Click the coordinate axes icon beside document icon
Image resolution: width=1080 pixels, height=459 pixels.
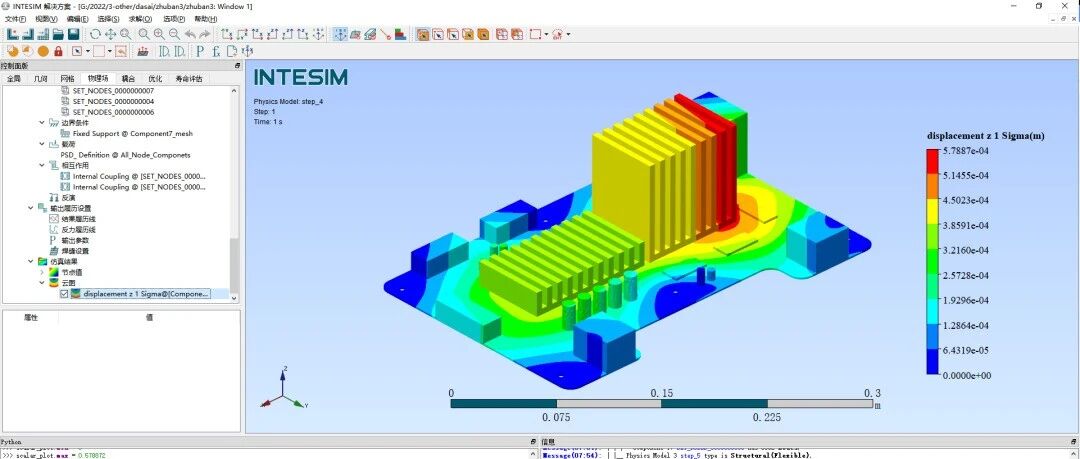[x=248, y=51]
